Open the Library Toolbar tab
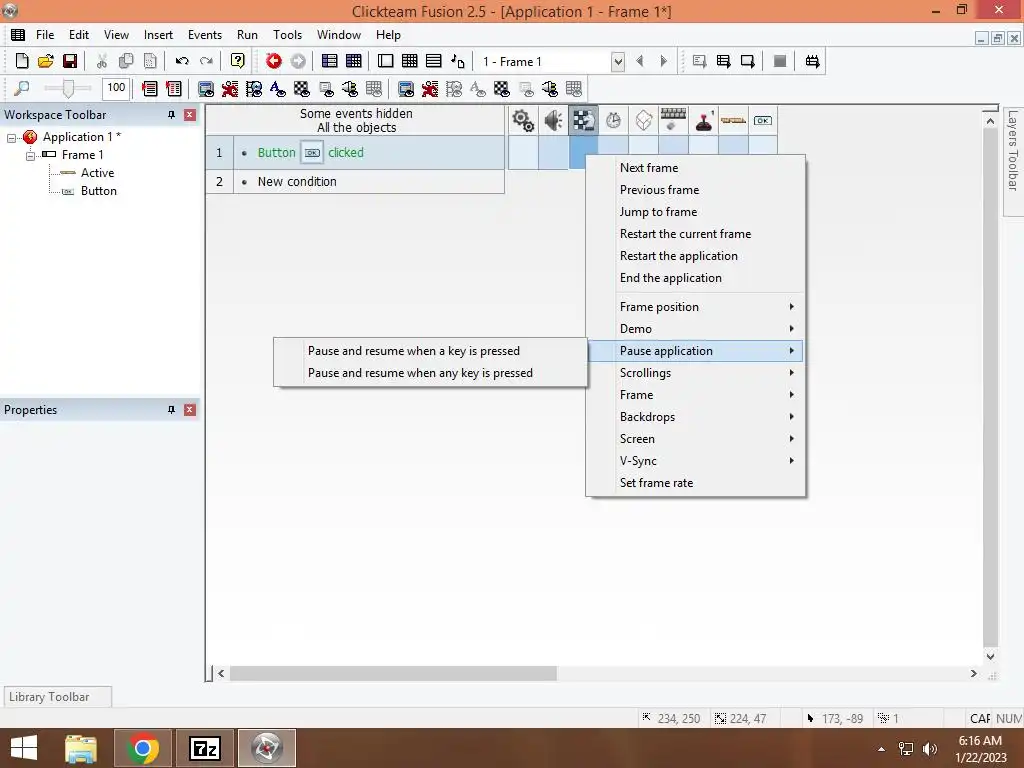The height and width of the screenshot is (768, 1024). tap(57, 697)
